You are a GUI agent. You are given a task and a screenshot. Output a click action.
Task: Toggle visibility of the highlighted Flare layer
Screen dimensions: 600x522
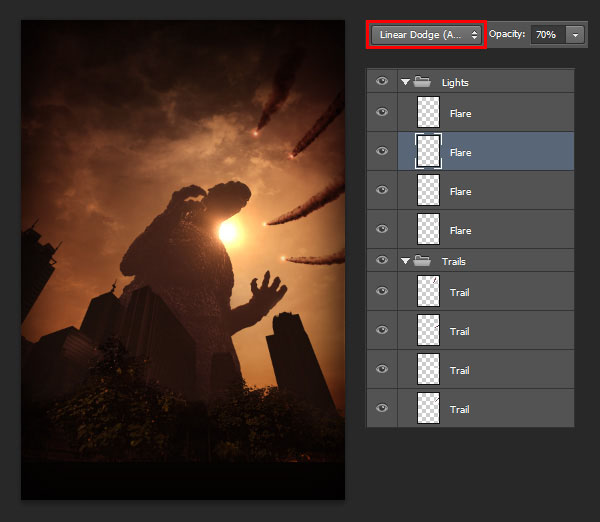pos(382,151)
